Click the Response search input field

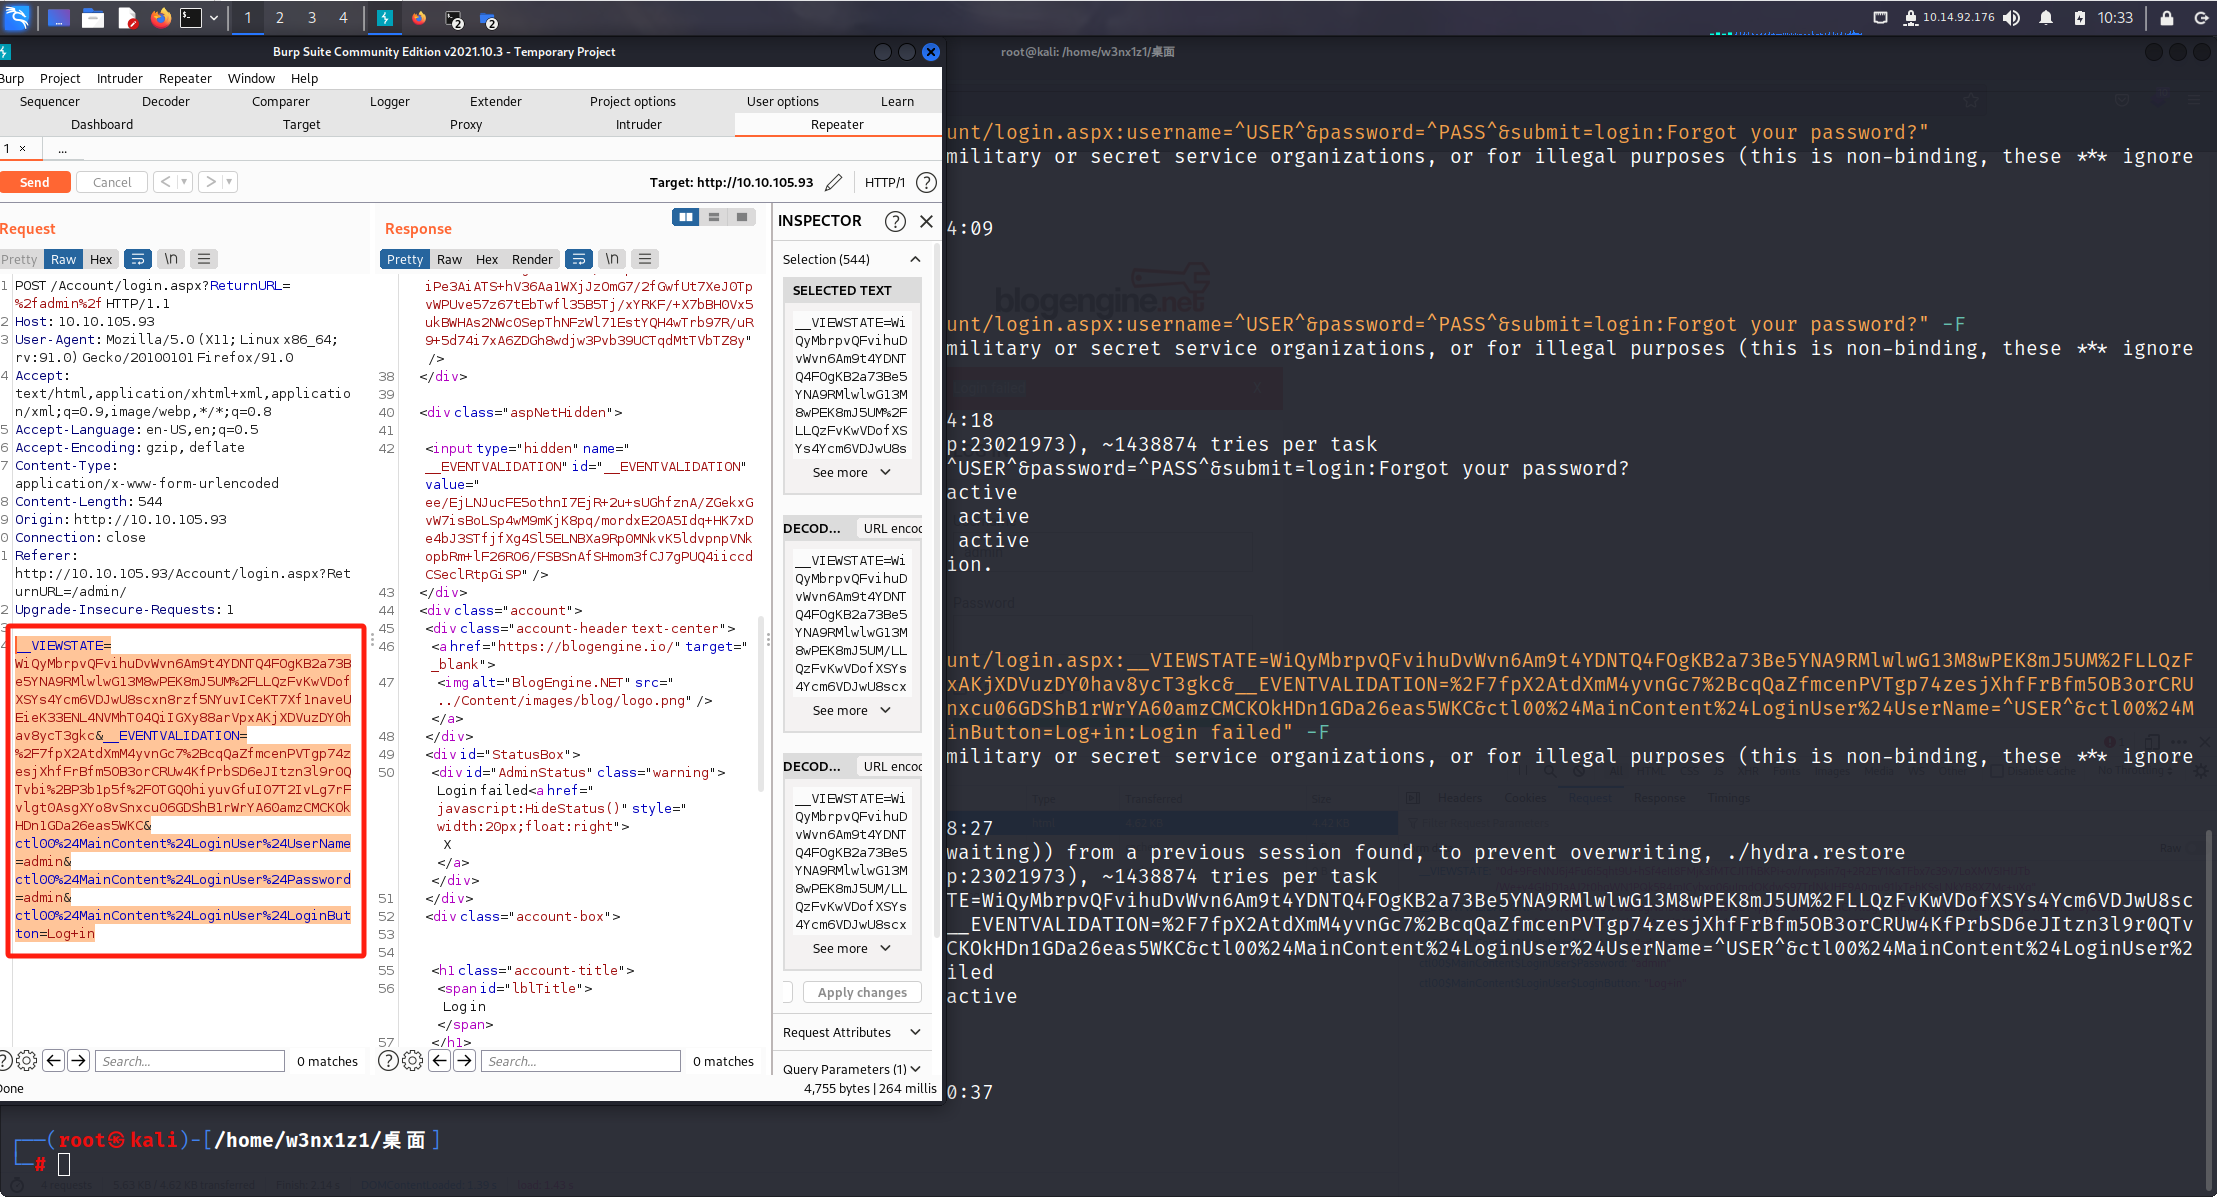tap(580, 1061)
